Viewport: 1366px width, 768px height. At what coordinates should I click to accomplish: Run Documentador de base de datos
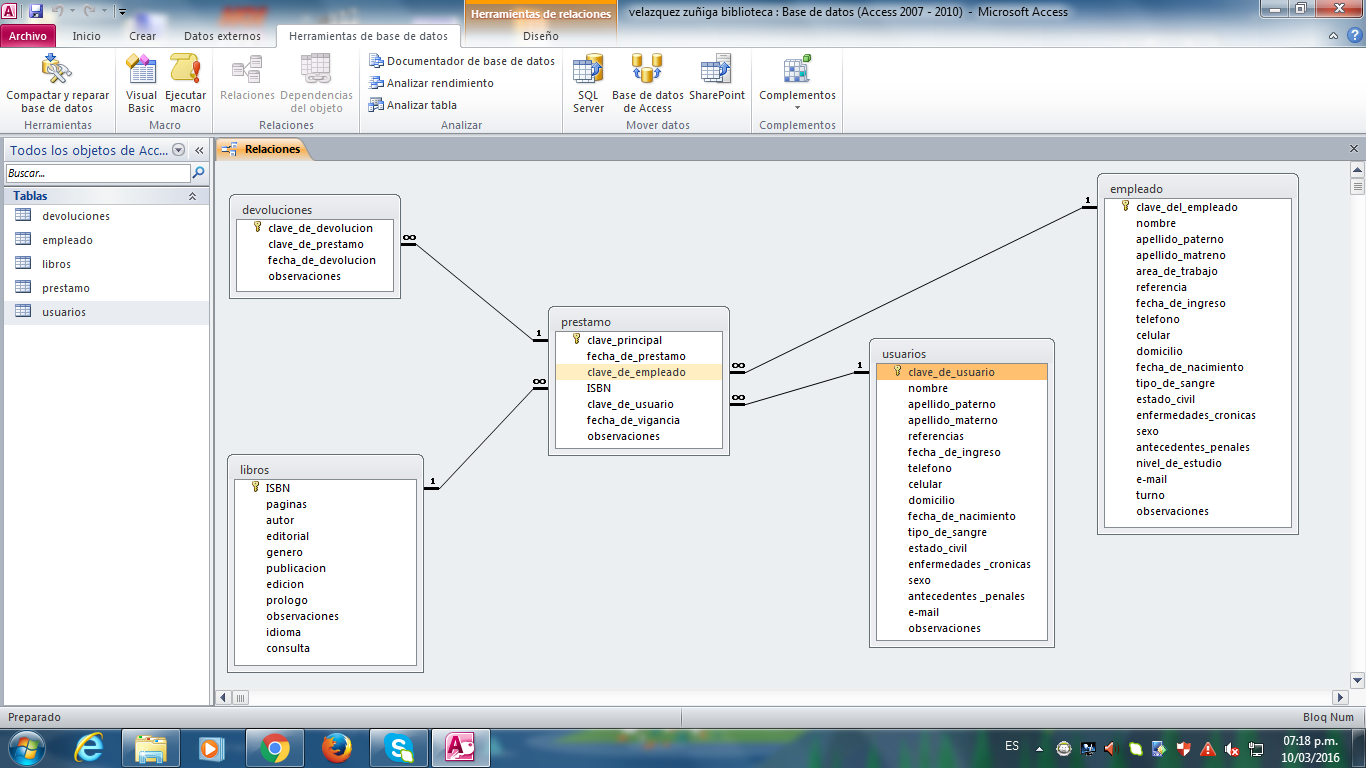pyautogui.click(x=461, y=61)
